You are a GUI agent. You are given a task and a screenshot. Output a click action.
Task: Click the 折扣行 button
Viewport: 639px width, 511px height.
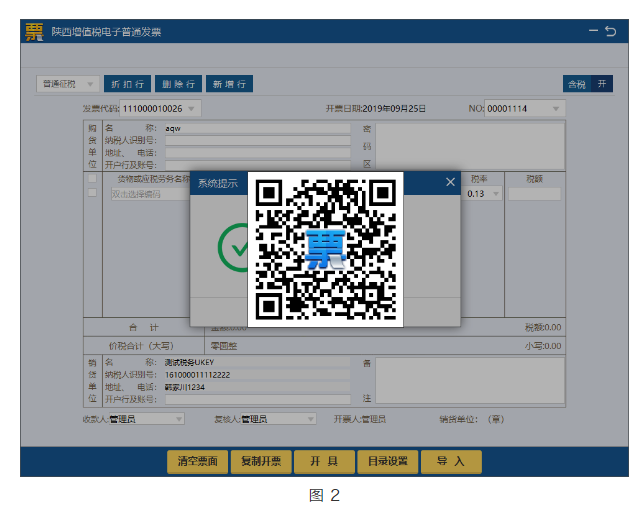tap(128, 84)
